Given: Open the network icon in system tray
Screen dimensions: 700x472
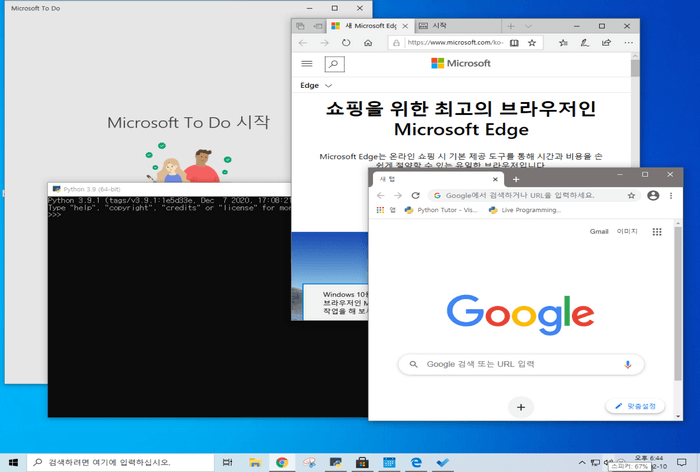Looking at the screenshot, I should tap(595, 463).
